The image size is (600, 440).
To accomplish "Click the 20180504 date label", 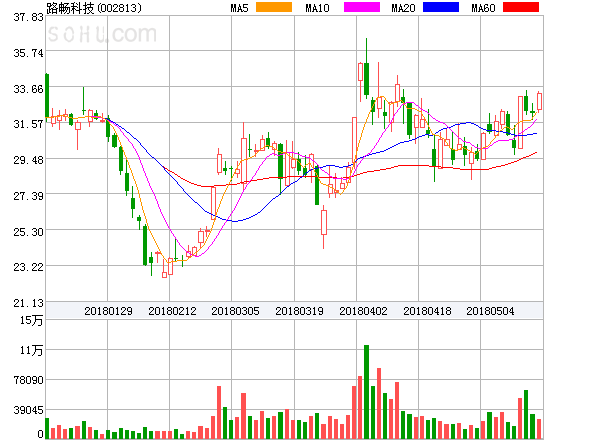I will [x=490, y=311].
